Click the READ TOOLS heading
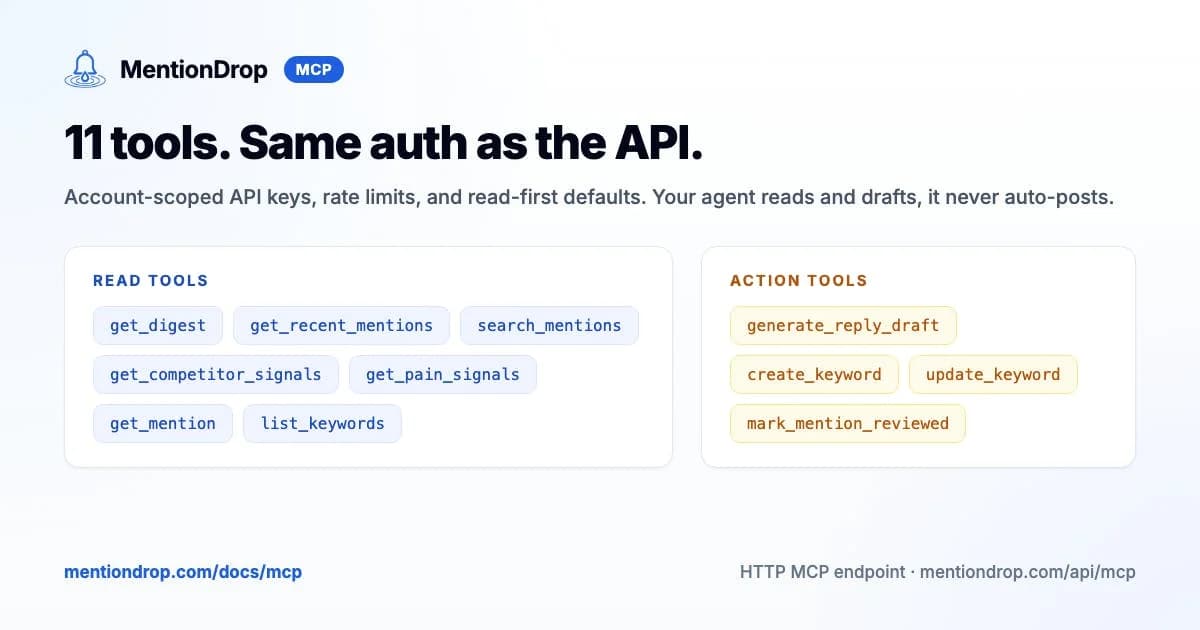The width and height of the screenshot is (1200, 630). 151,281
